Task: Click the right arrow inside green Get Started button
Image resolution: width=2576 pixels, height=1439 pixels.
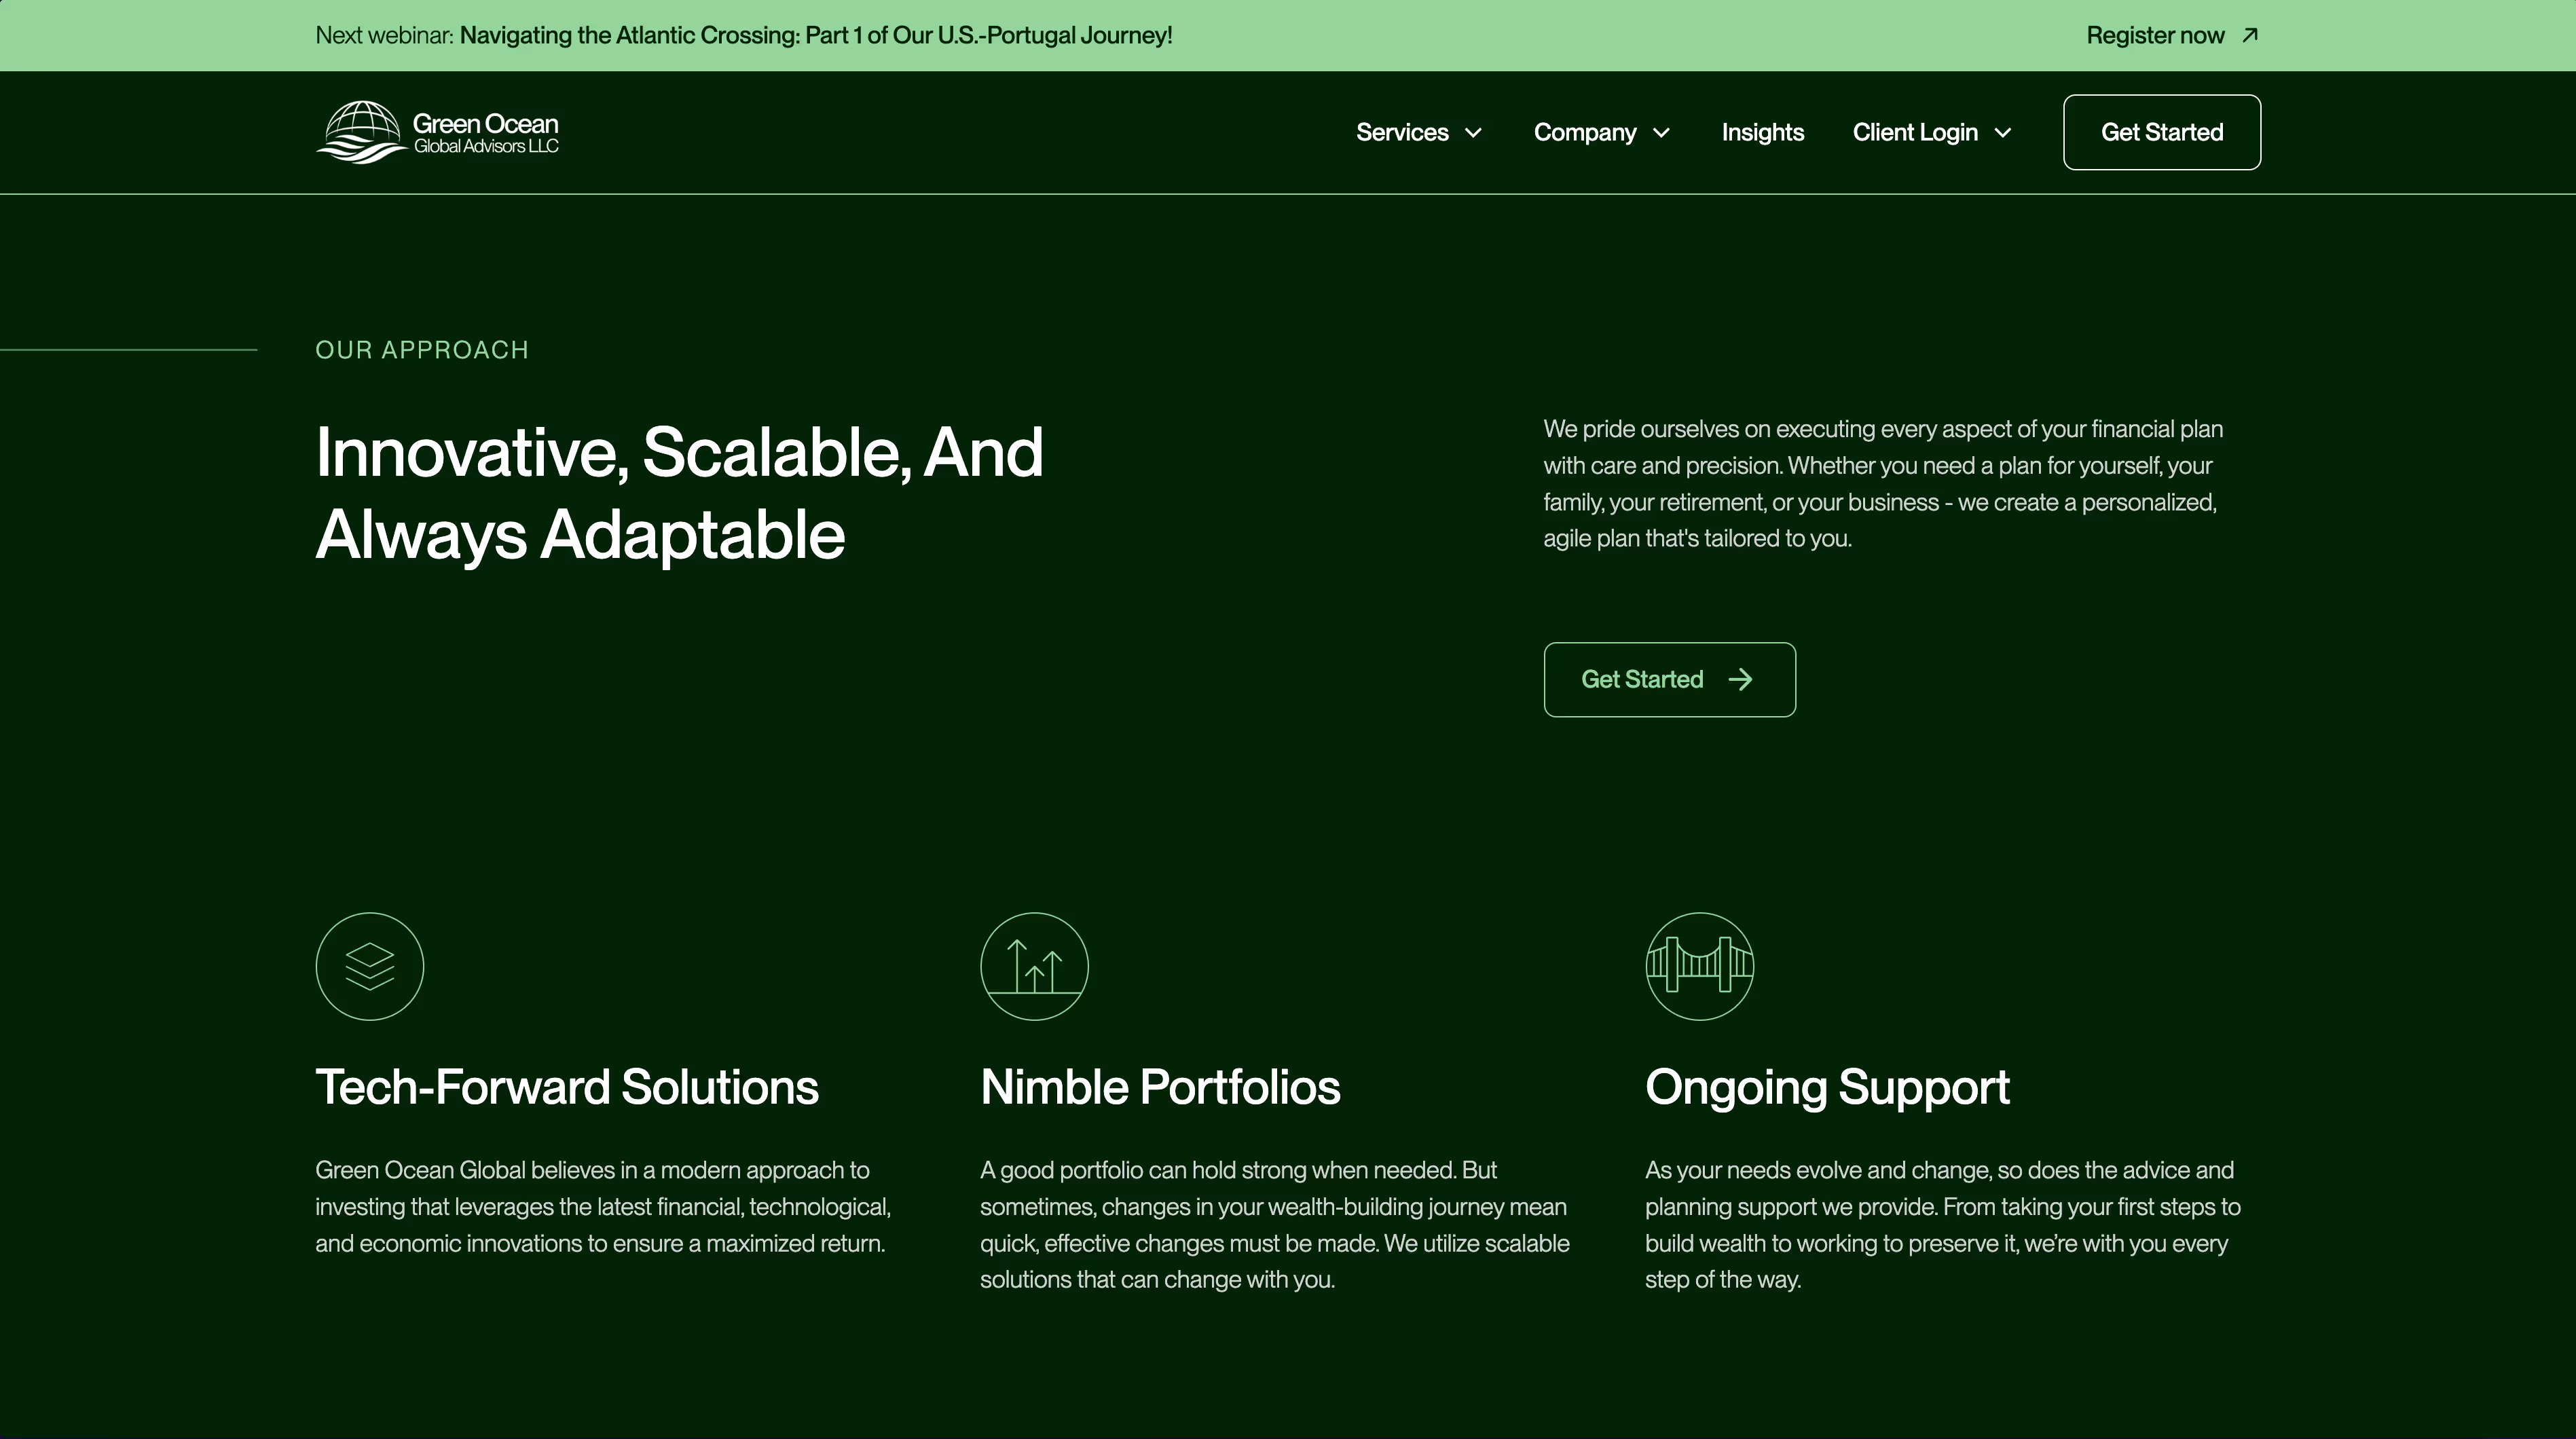Action: click(1740, 680)
